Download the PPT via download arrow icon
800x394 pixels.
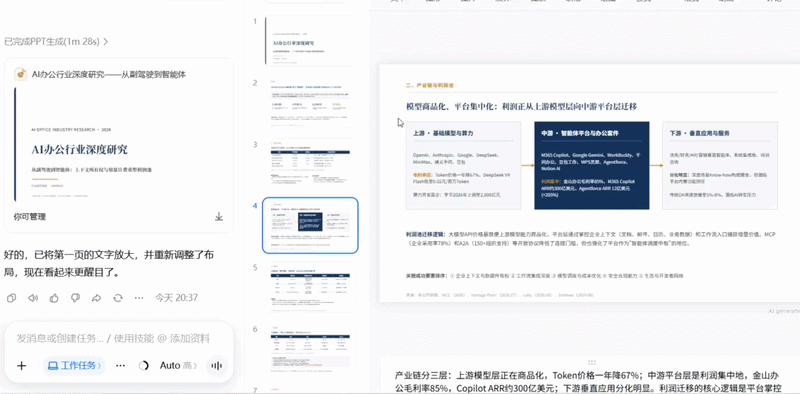point(219,216)
